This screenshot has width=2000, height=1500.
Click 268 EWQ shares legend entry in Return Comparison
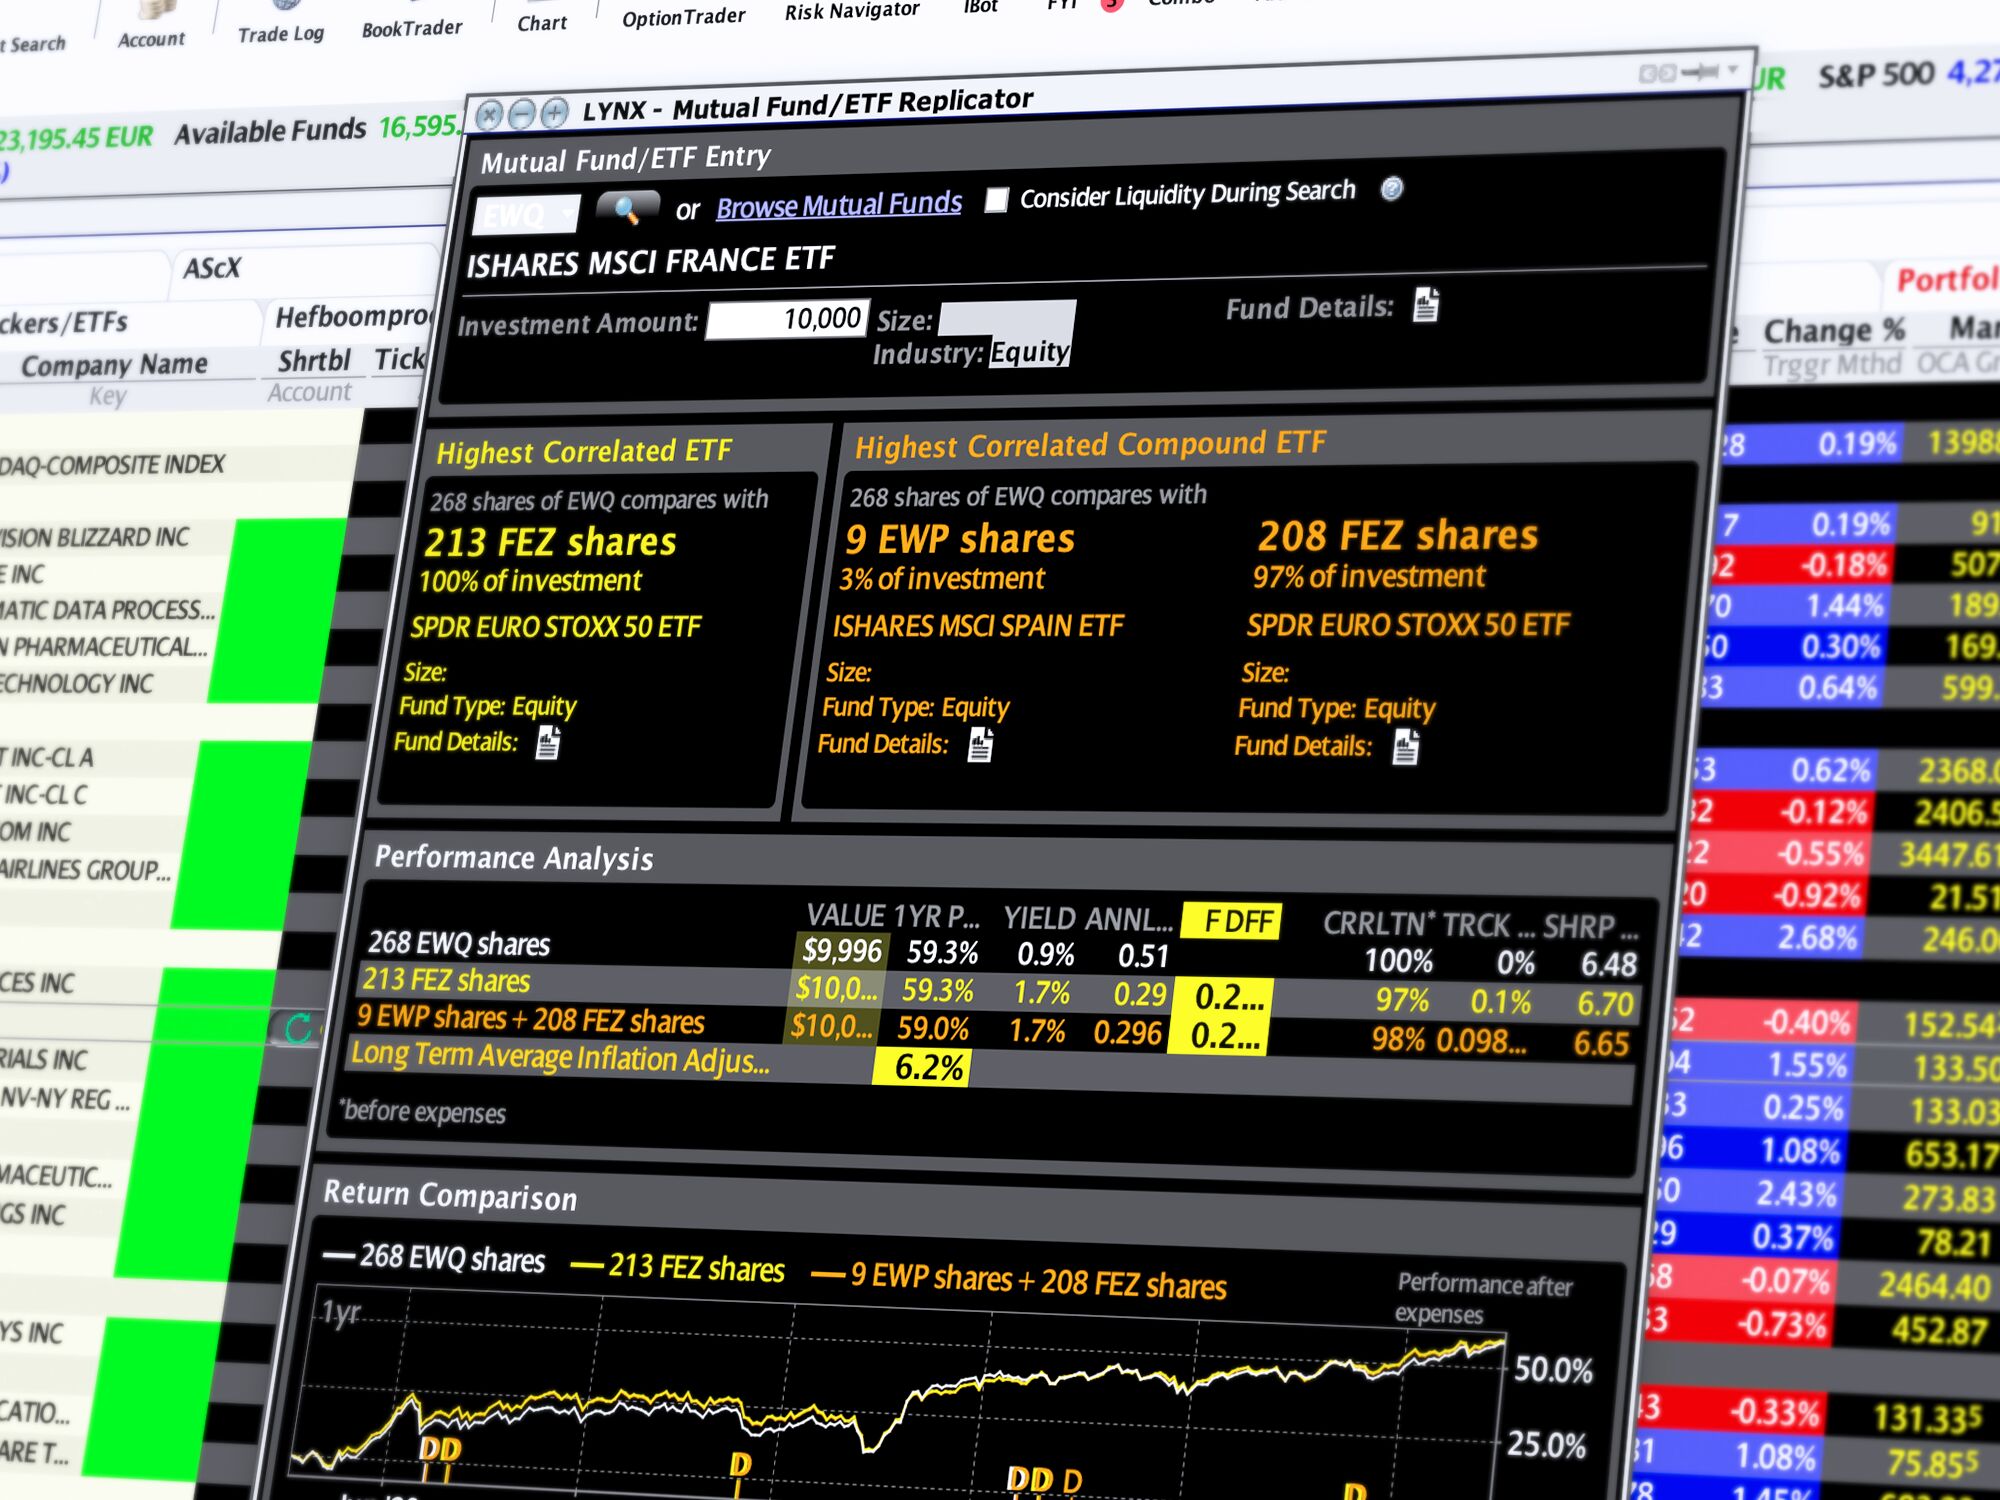coord(435,1257)
